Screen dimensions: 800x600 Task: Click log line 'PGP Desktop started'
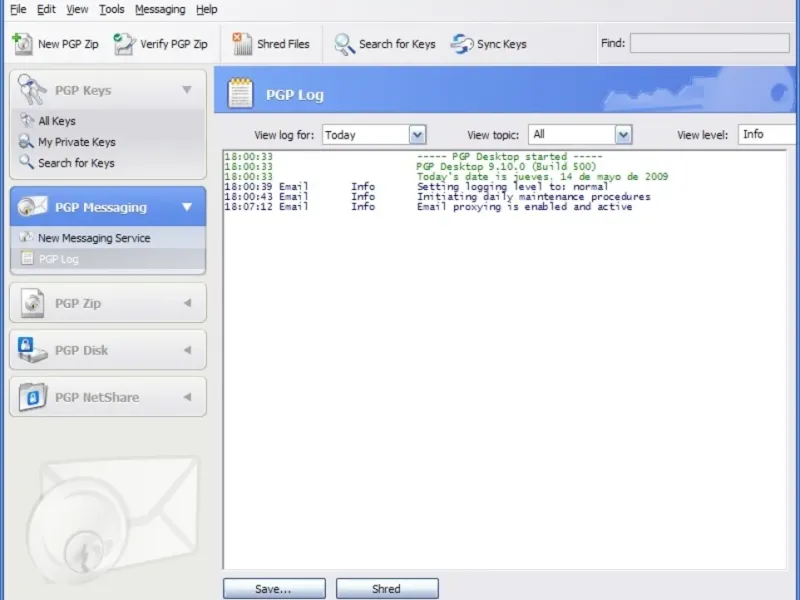(x=509, y=157)
